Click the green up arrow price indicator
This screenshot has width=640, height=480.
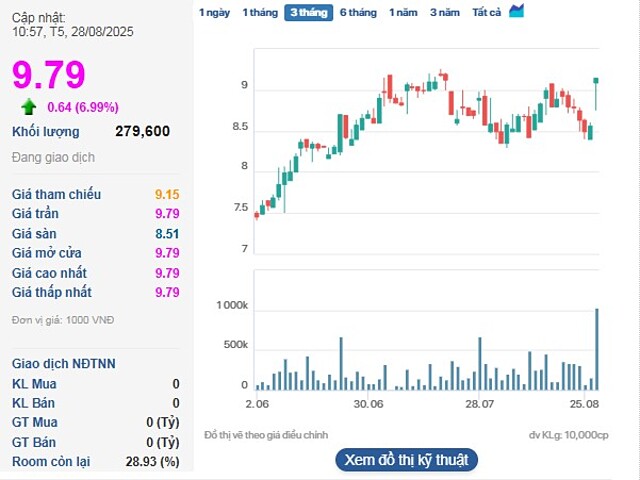[x=28, y=107]
